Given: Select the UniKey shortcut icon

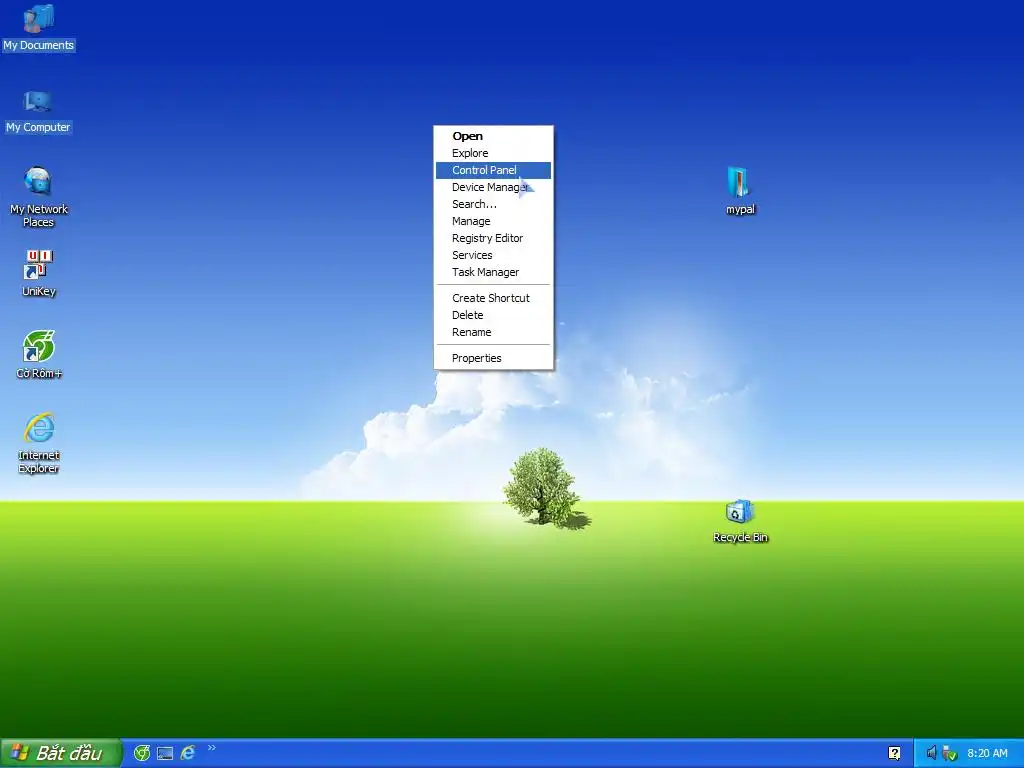Looking at the screenshot, I should click(39, 273).
